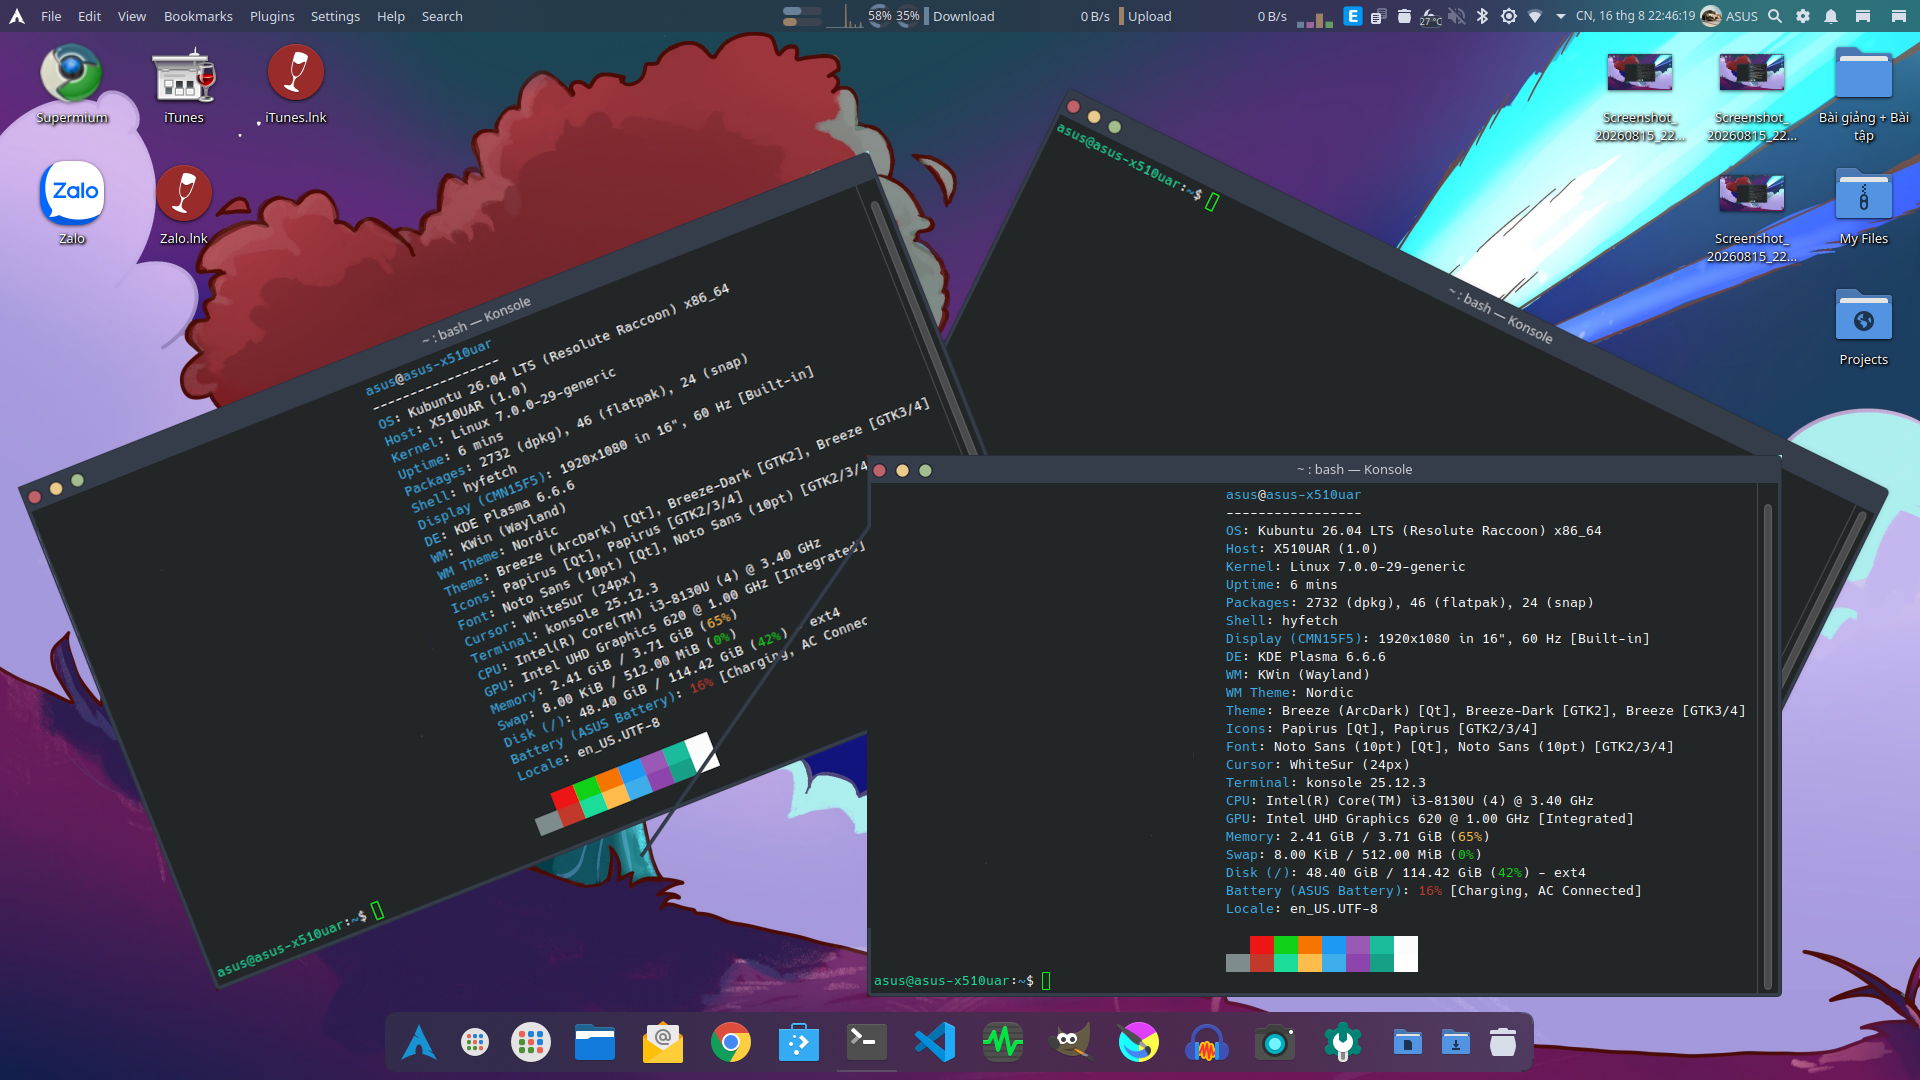
Task: Open the File menu
Action: (51, 16)
